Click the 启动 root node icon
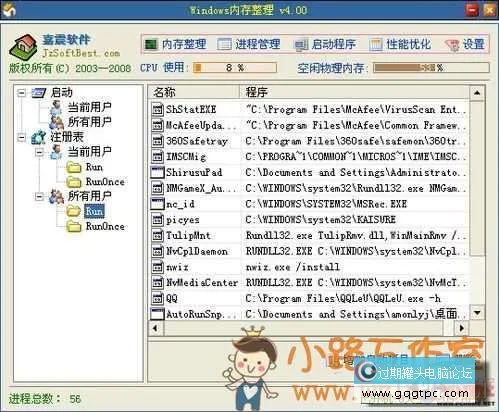 [x=39, y=93]
